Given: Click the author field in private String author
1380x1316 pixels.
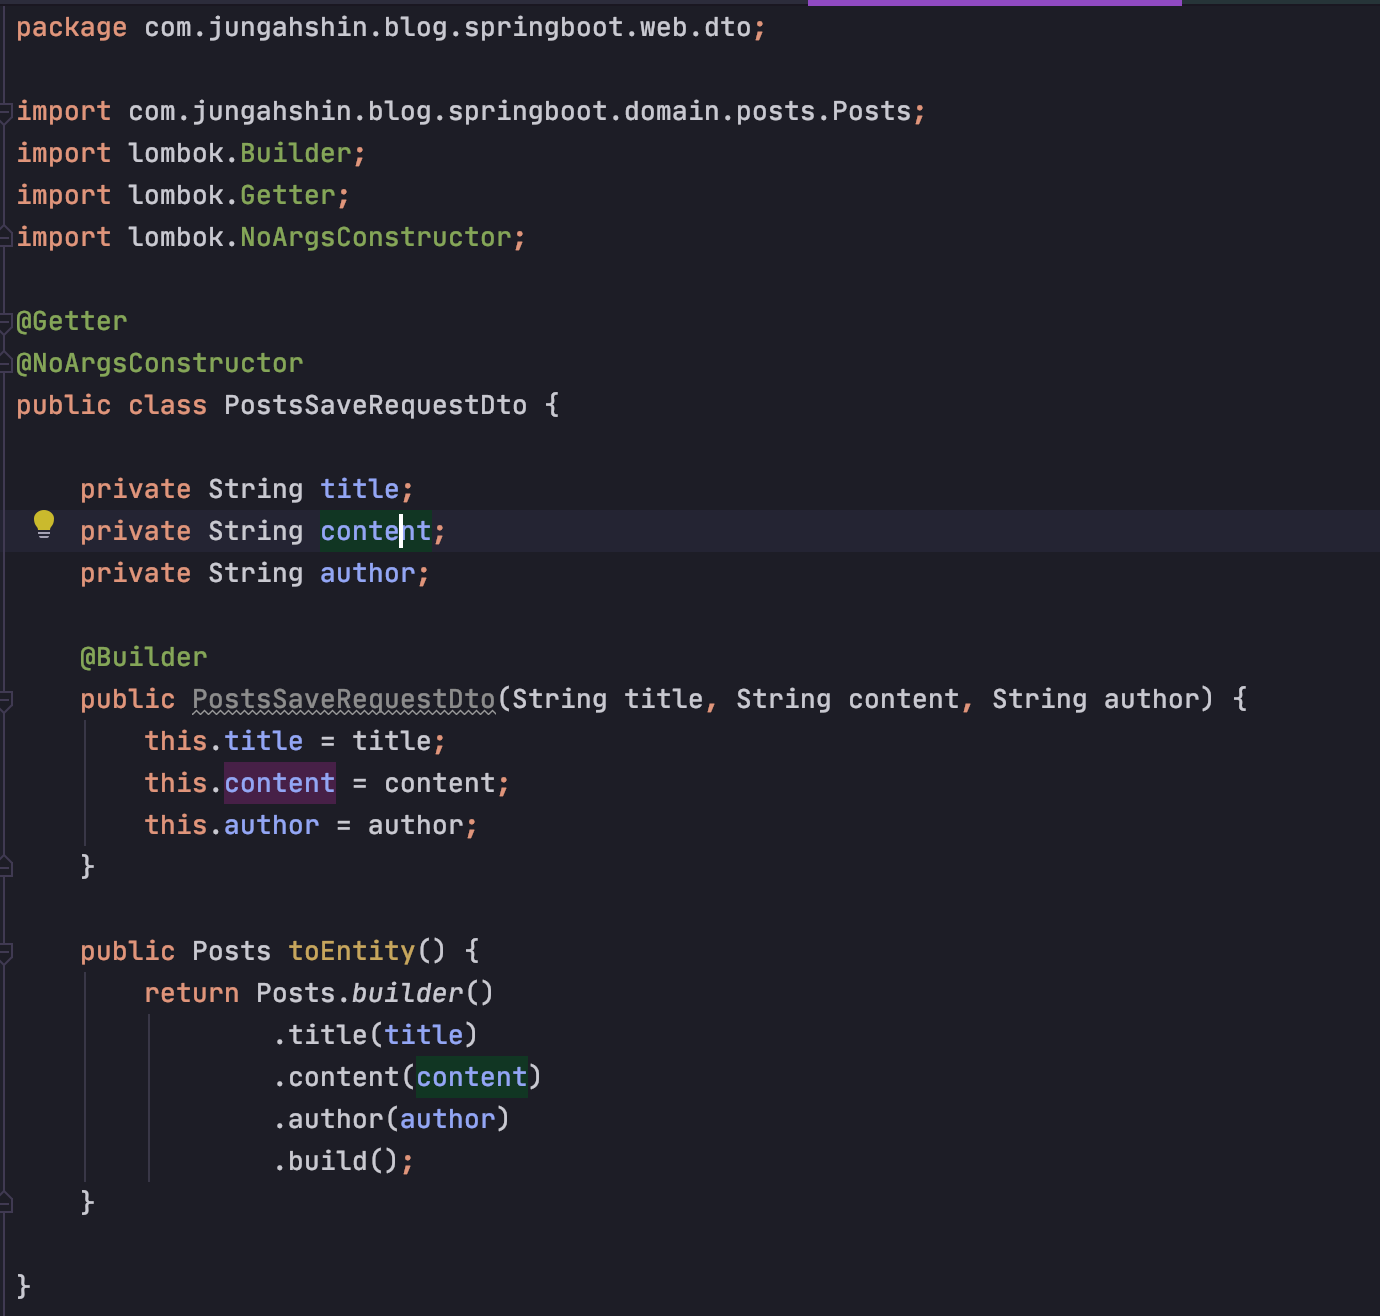Looking at the screenshot, I should pyautogui.click(x=368, y=573).
